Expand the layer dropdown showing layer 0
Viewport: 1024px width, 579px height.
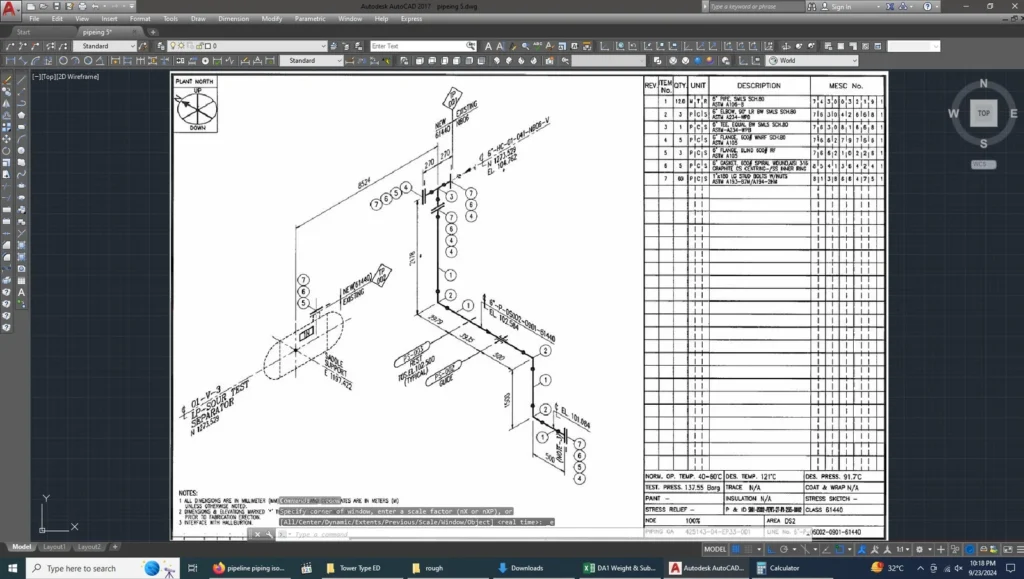[x=322, y=46]
